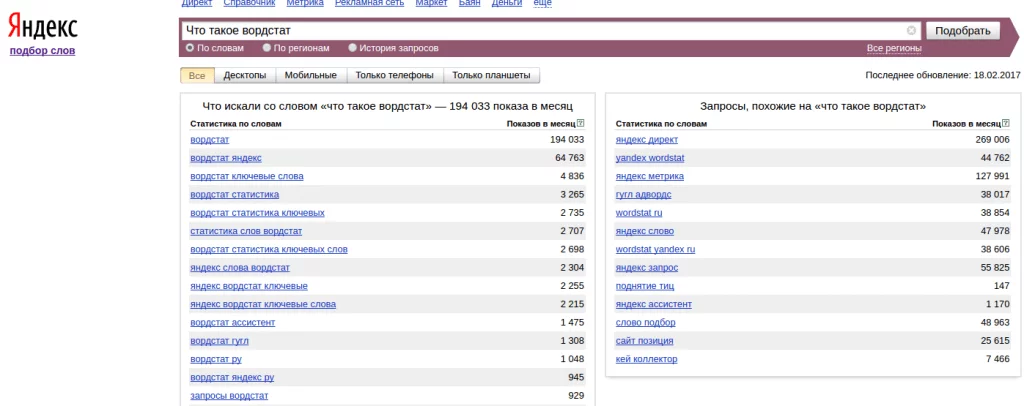Open the поднятие тиц similar query
The image size is (1024, 406).
(645, 286)
